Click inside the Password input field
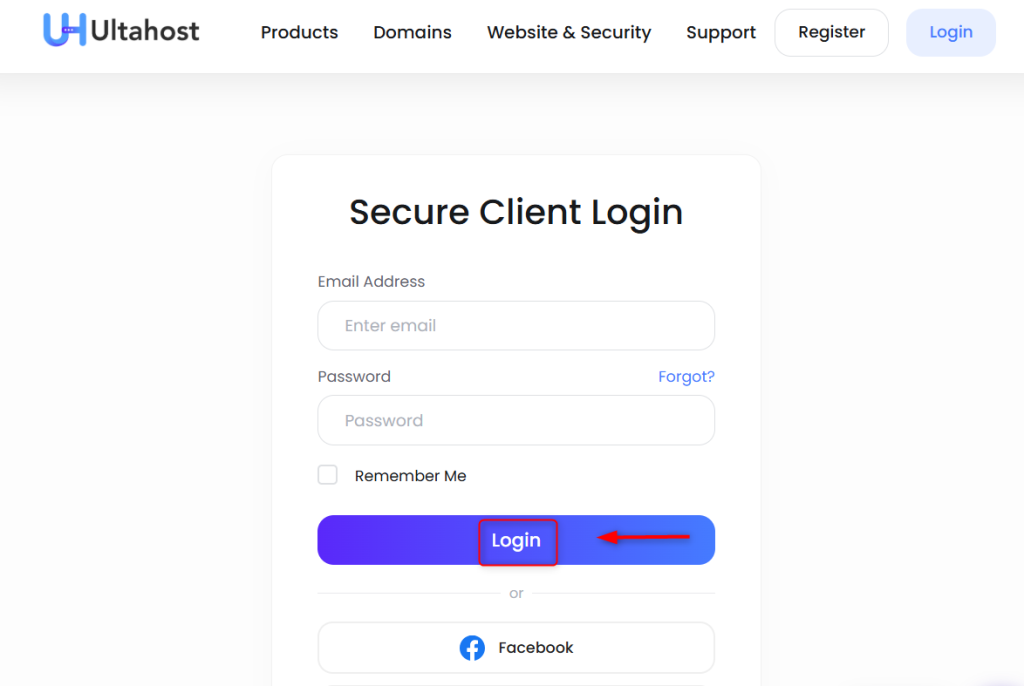This screenshot has height=686, width=1024. pyautogui.click(x=515, y=420)
